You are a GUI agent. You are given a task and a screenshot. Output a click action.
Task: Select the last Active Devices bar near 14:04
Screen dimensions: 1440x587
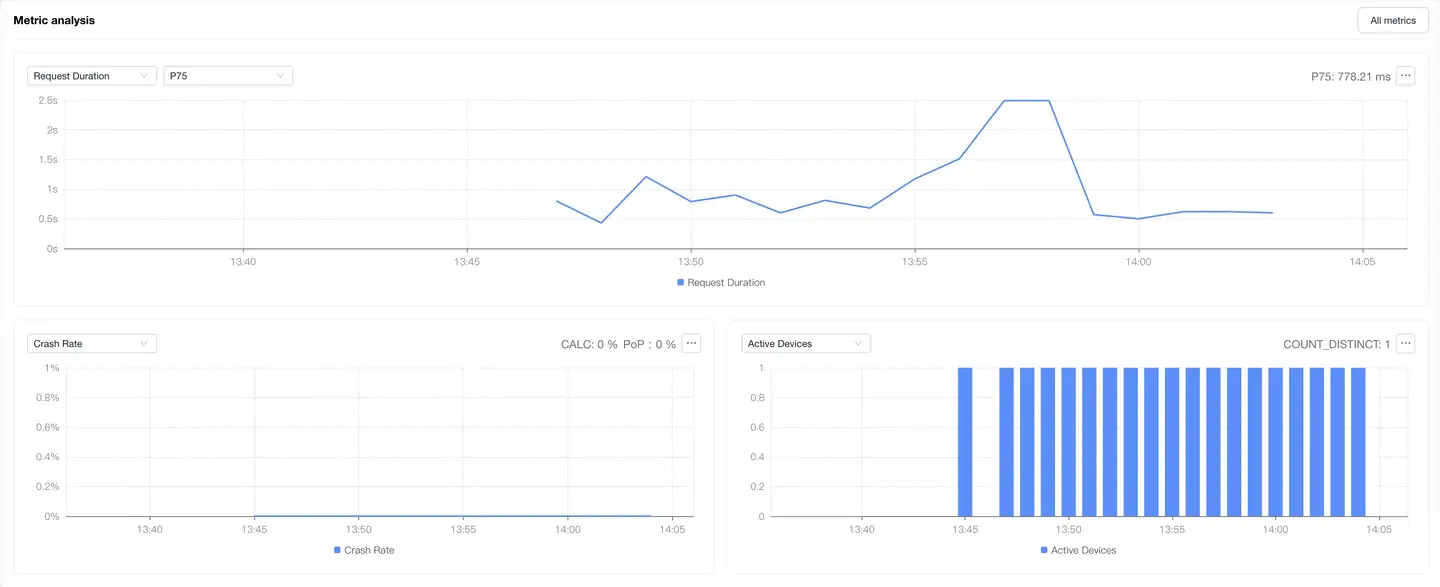pos(1358,442)
